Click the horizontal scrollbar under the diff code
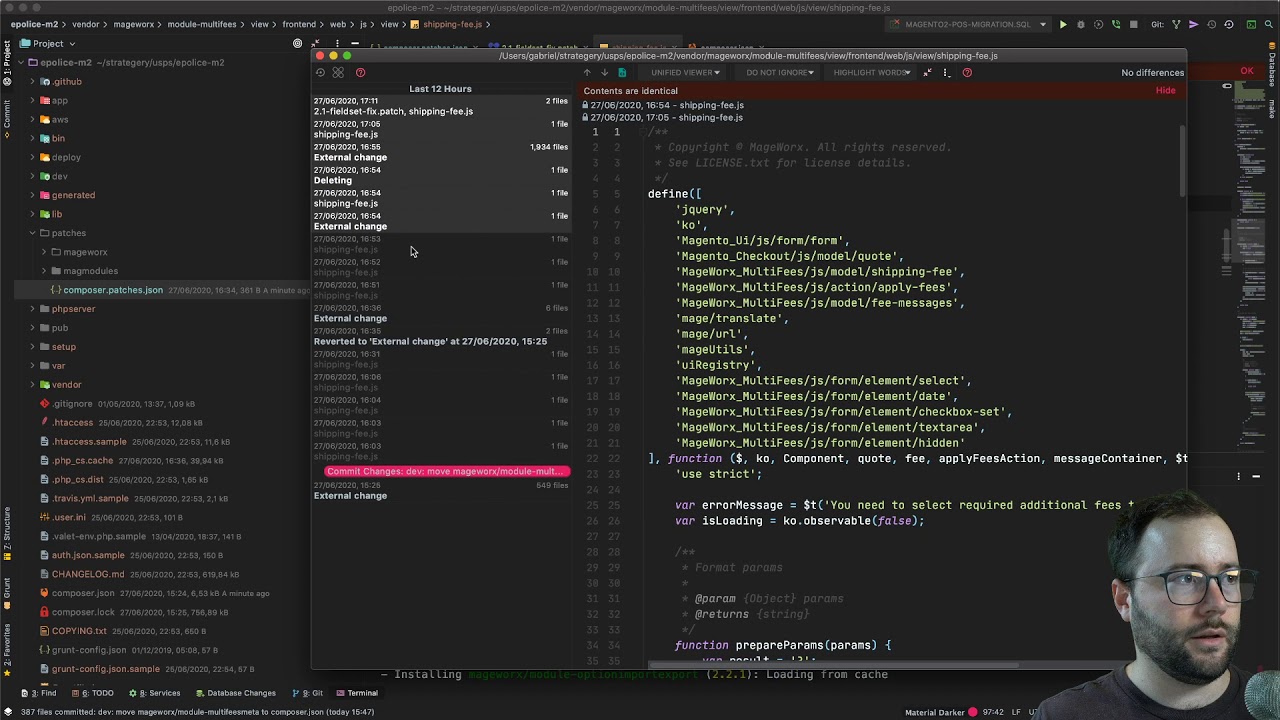1280x720 pixels. pyautogui.click(x=835, y=665)
